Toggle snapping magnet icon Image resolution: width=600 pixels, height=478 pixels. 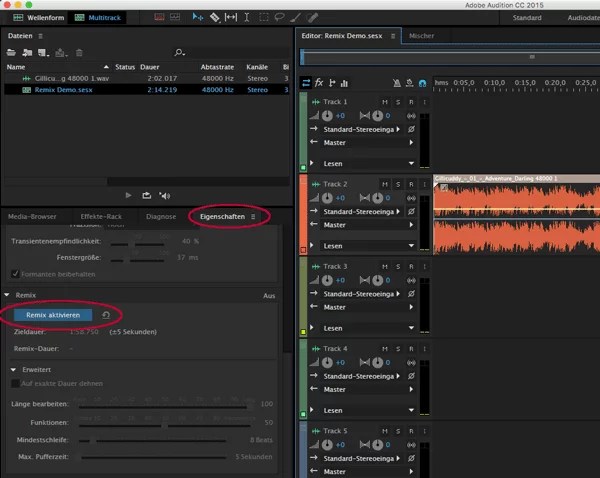[422, 83]
